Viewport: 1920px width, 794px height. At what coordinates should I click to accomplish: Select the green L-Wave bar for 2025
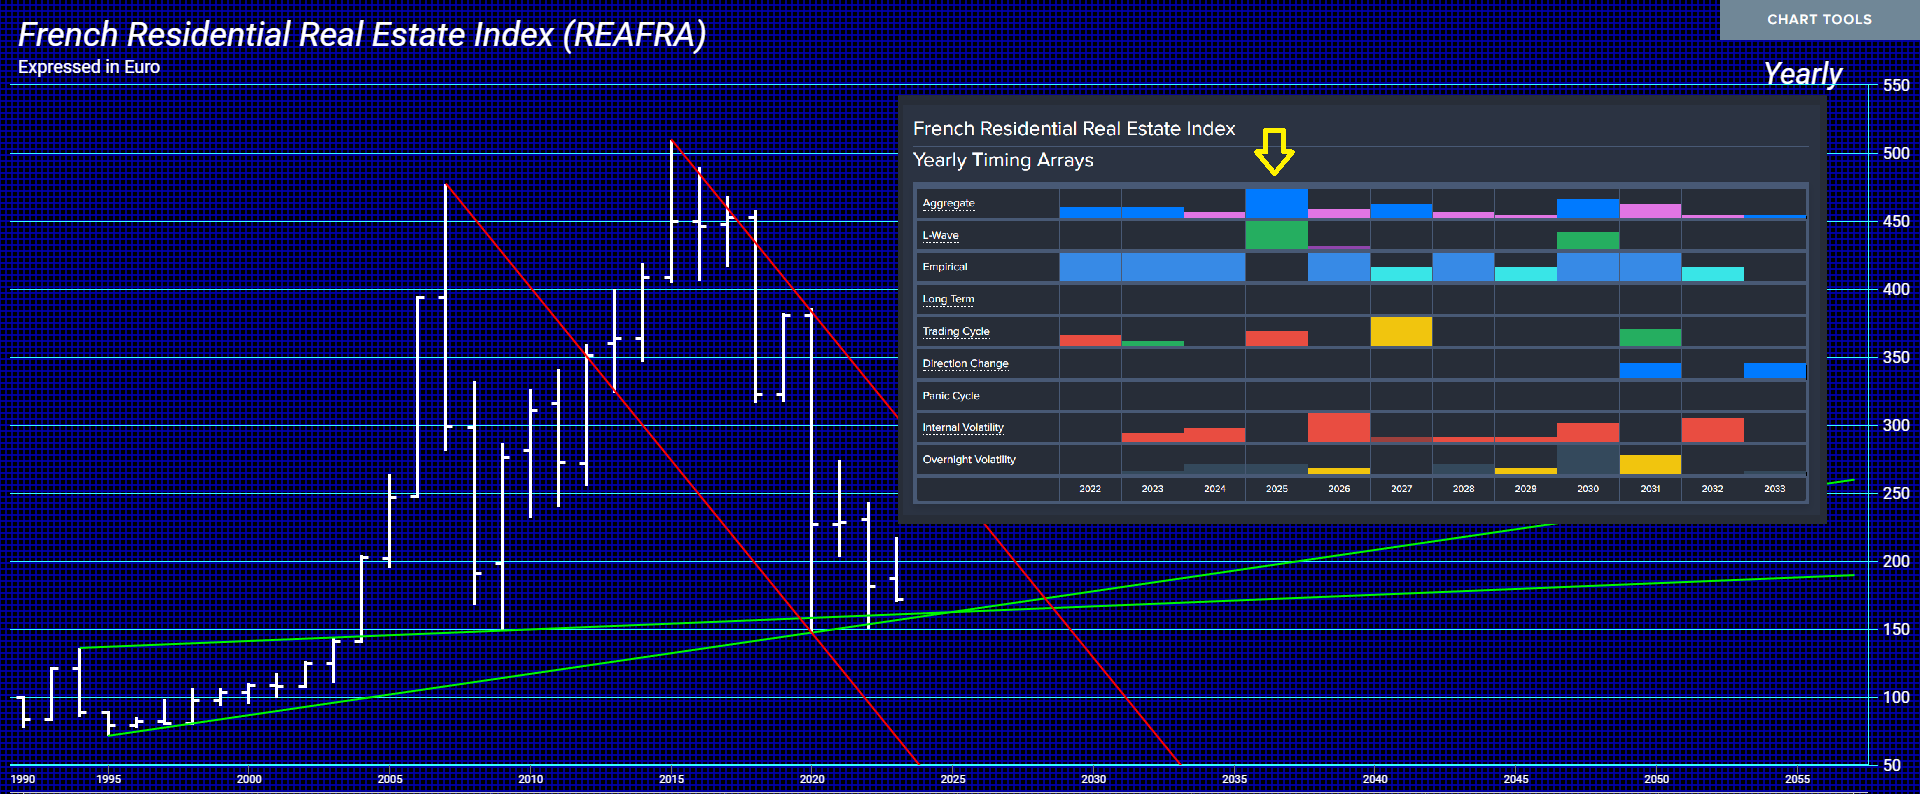pyautogui.click(x=1276, y=235)
